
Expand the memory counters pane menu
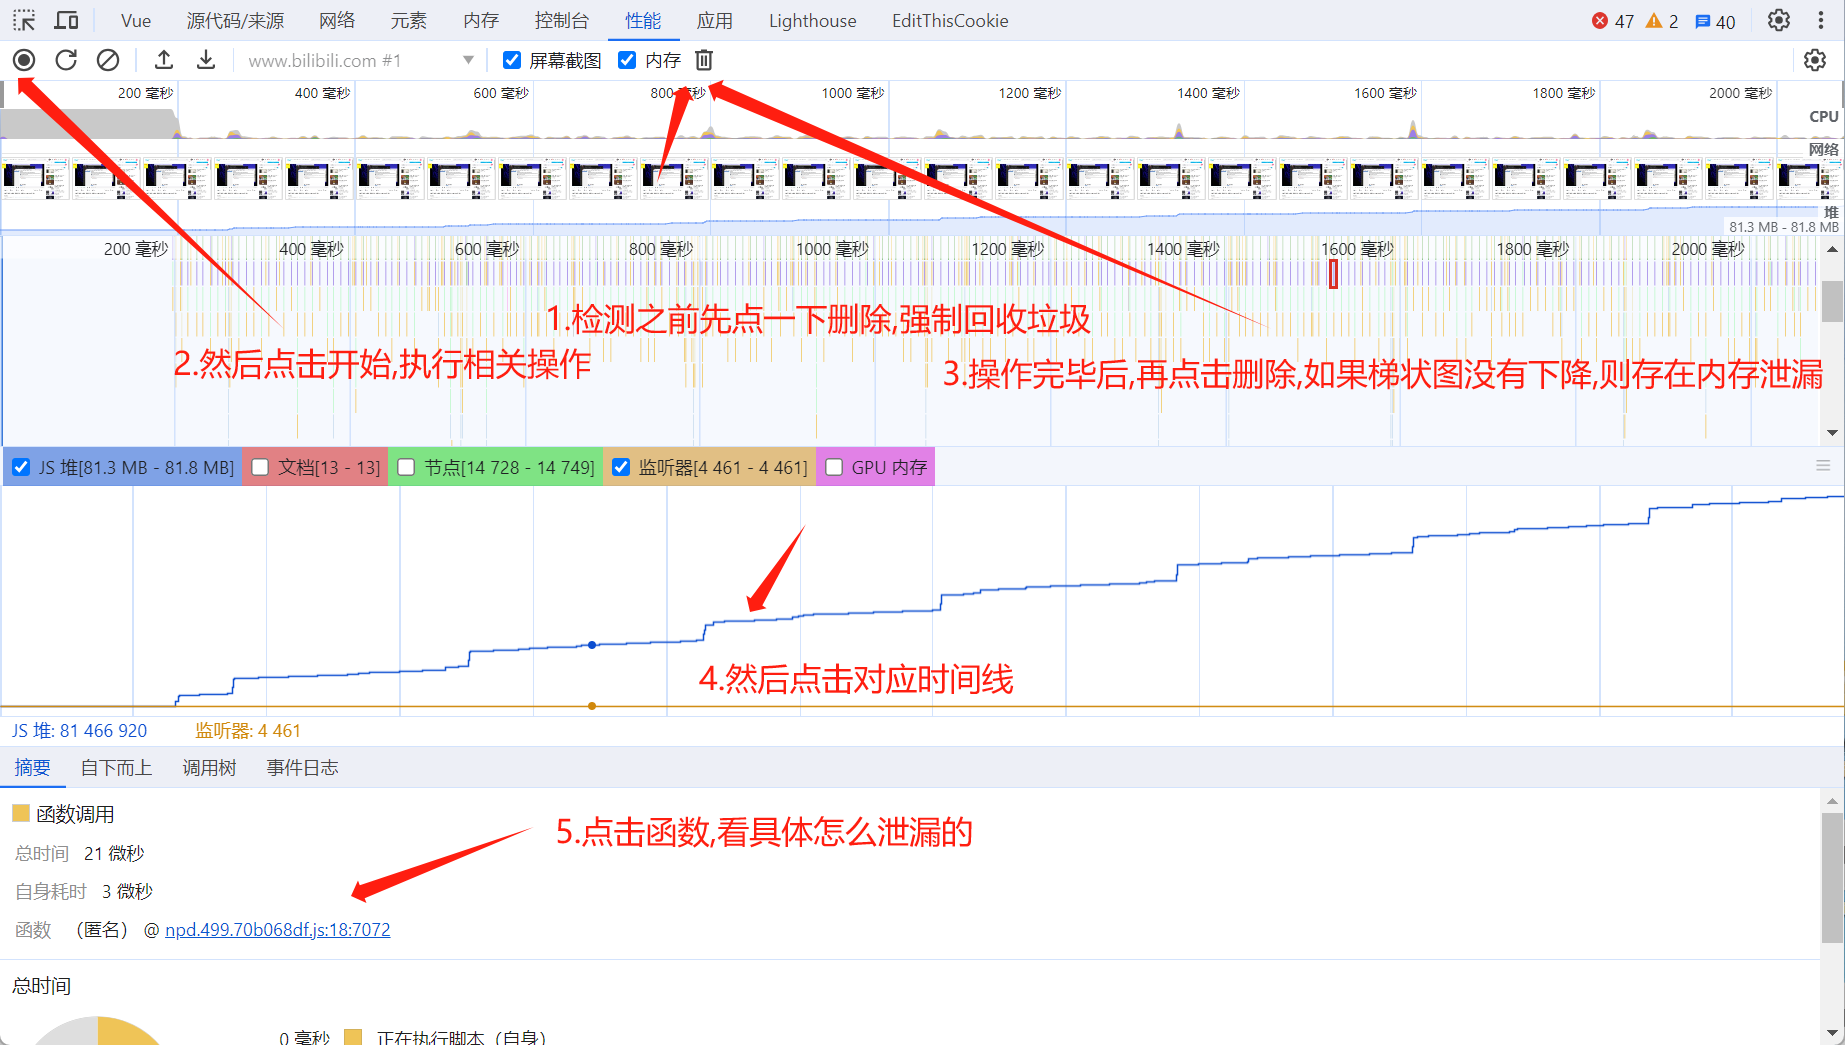click(1823, 466)
